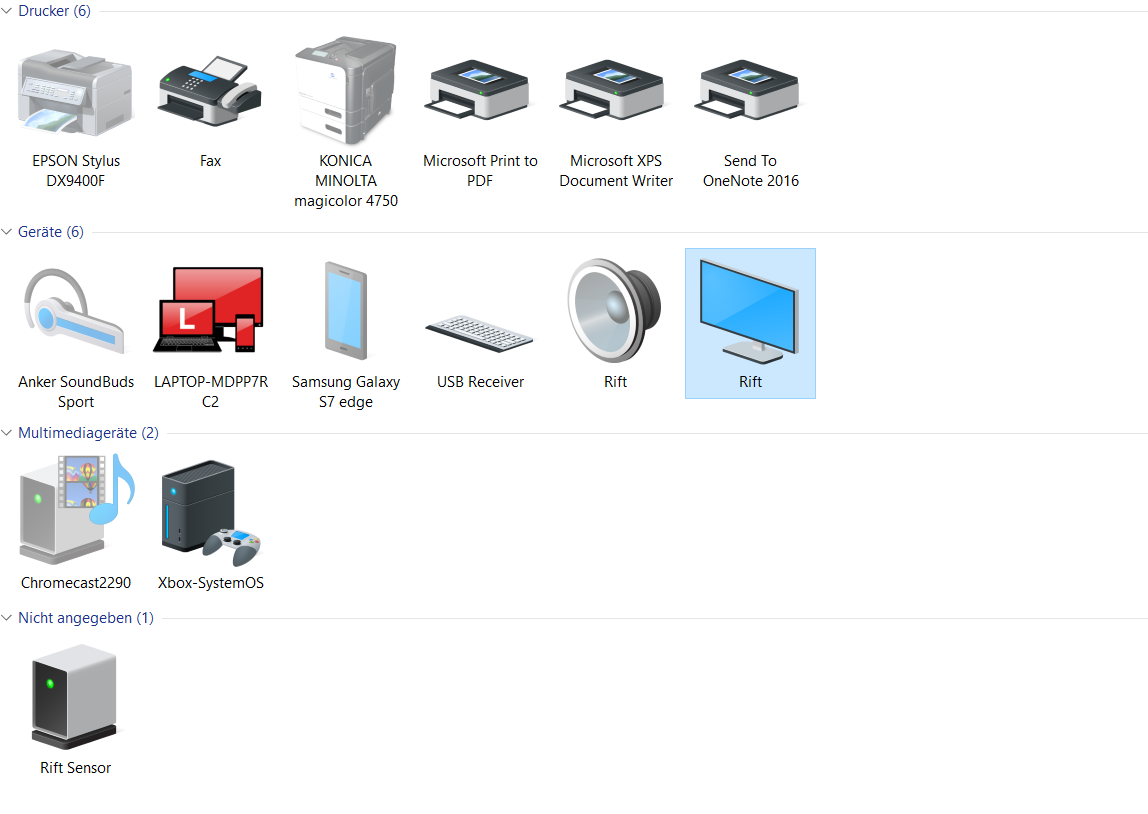
Task: Click the Fax machine icon
Action: coord(210,91)
